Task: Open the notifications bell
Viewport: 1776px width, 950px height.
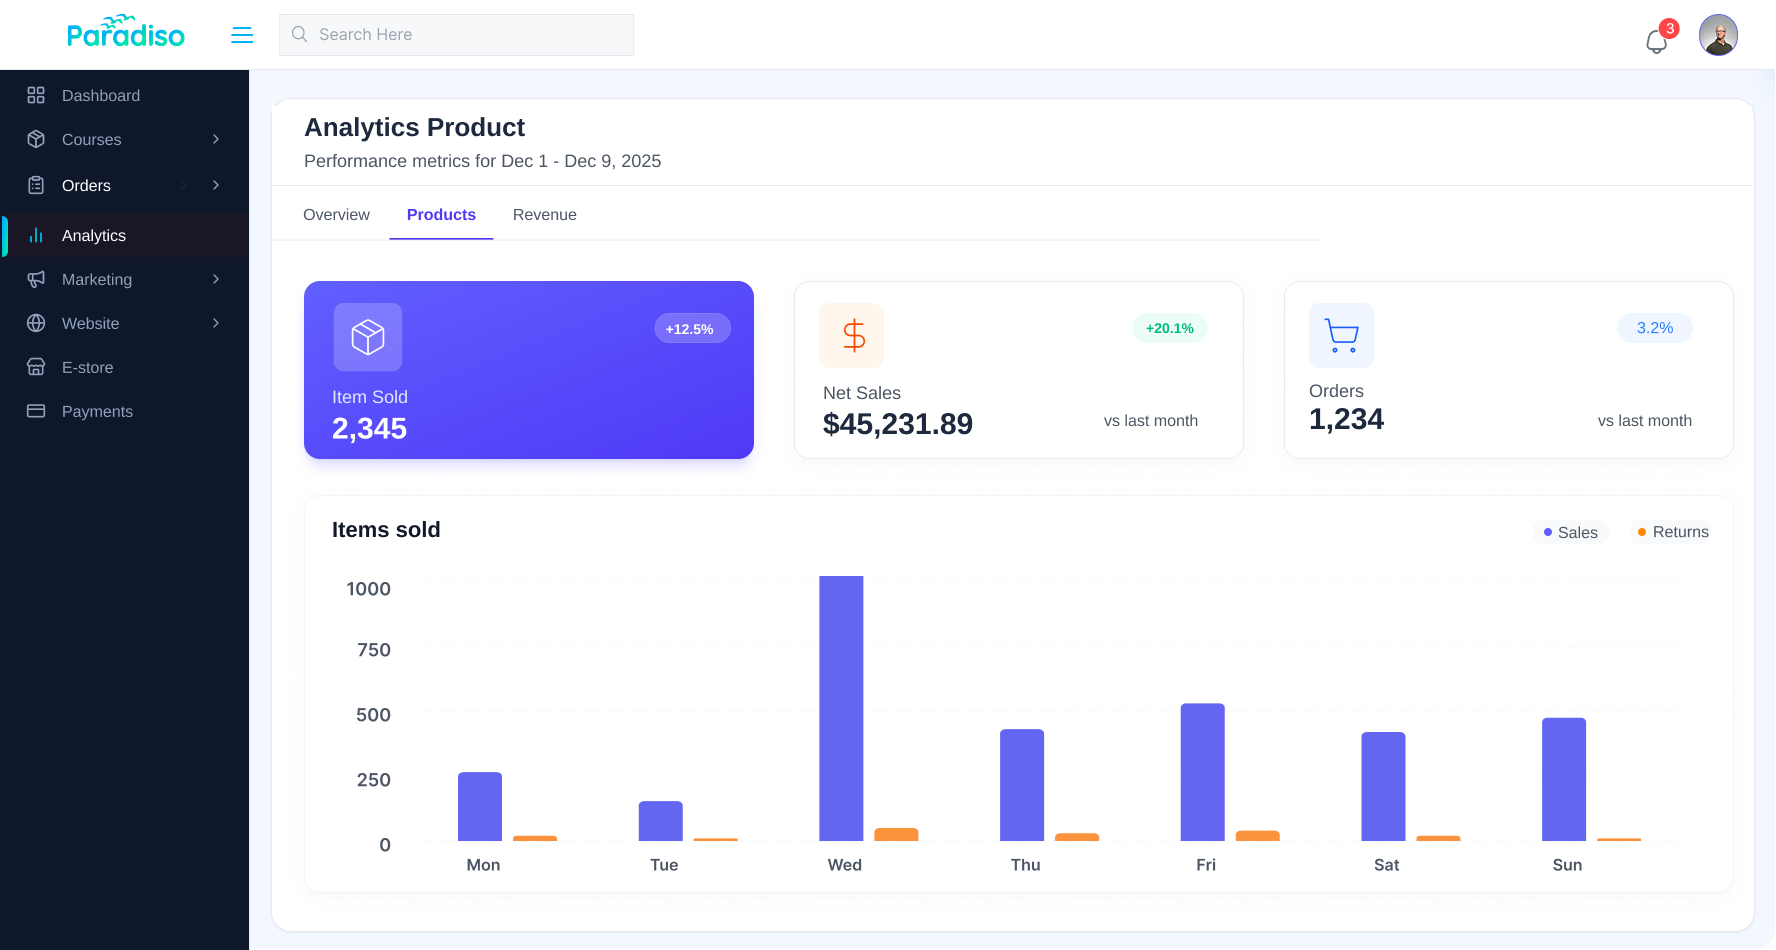Action: click(1656, 41)
